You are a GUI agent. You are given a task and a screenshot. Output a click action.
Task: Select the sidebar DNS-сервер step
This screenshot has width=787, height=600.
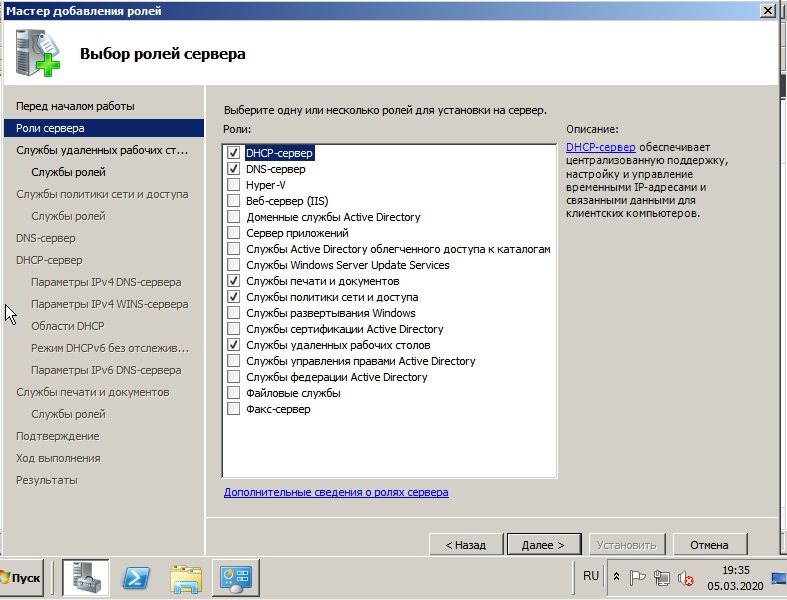point(46,238)
